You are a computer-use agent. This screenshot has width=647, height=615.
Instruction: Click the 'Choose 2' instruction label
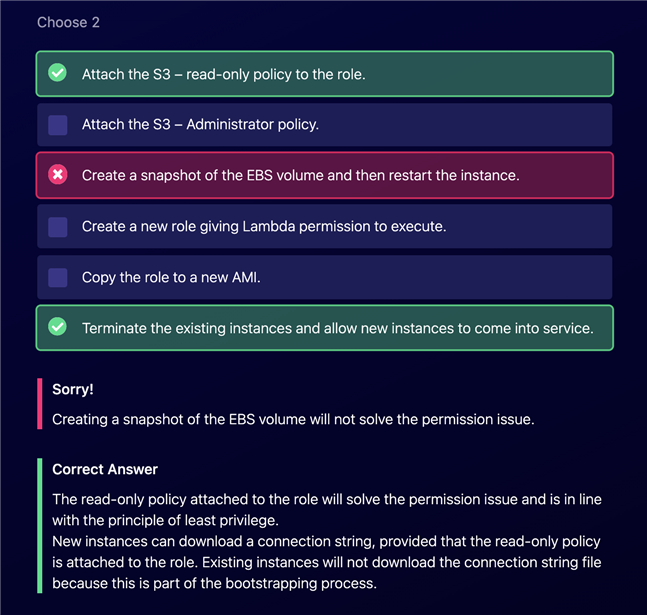click(x=68, y=22)
